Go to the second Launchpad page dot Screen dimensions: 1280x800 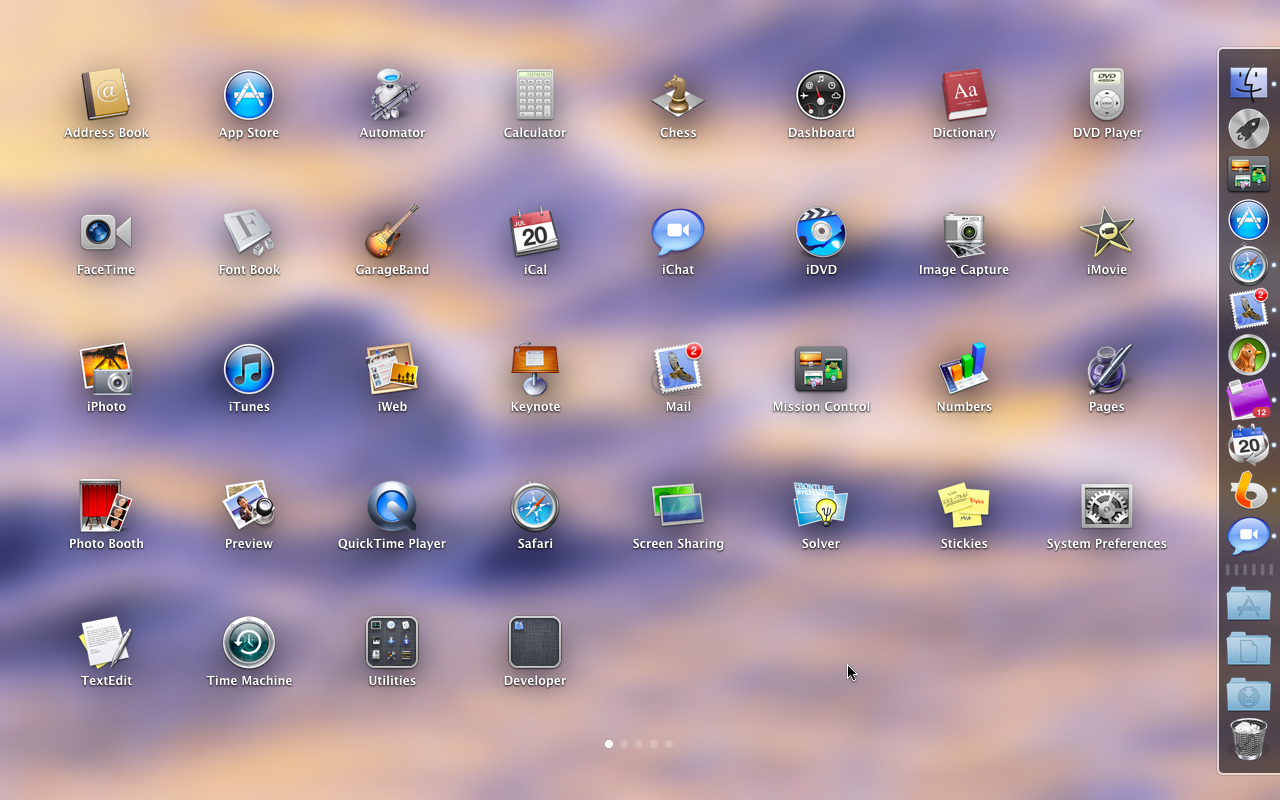[x=624, y=744]
